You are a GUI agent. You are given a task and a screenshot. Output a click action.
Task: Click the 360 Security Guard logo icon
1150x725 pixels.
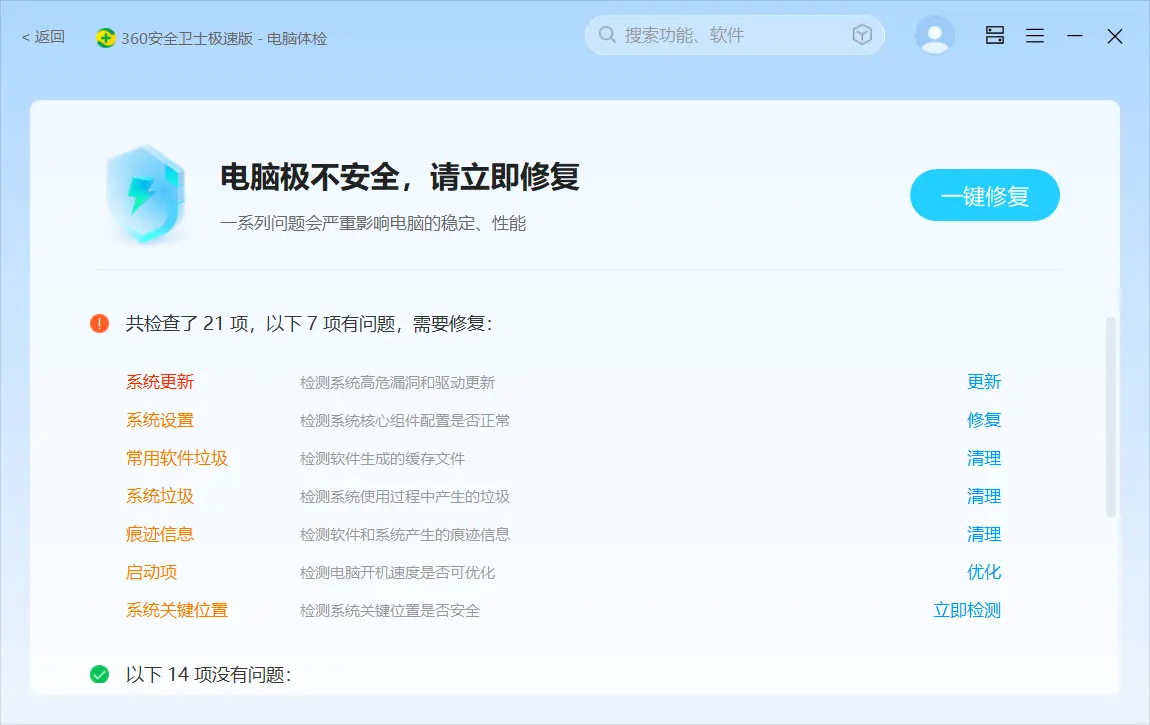coord(106,38)
